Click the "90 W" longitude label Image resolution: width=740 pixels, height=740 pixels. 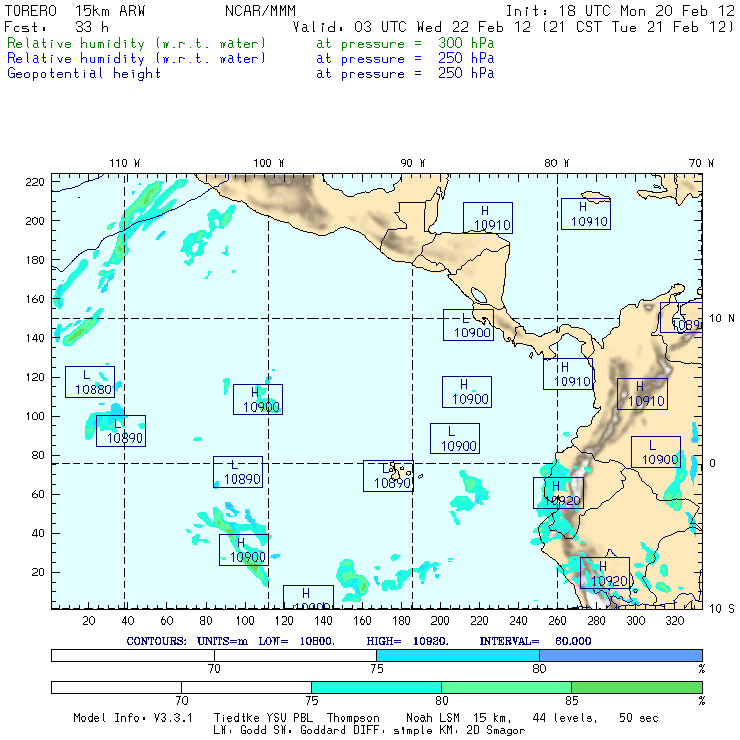(412, 163)
